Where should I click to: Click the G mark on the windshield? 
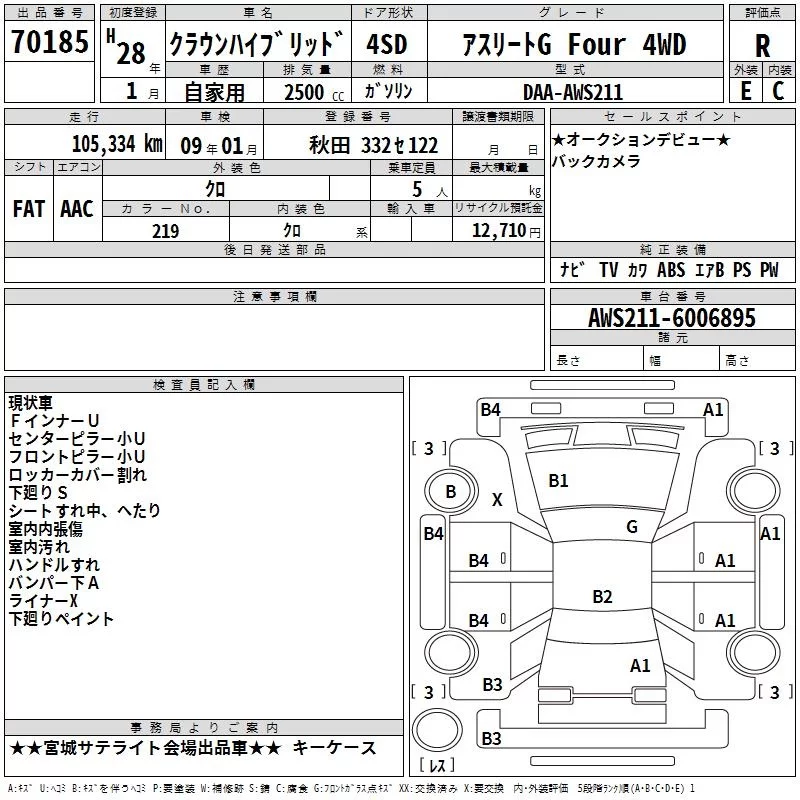pos(631,527)
